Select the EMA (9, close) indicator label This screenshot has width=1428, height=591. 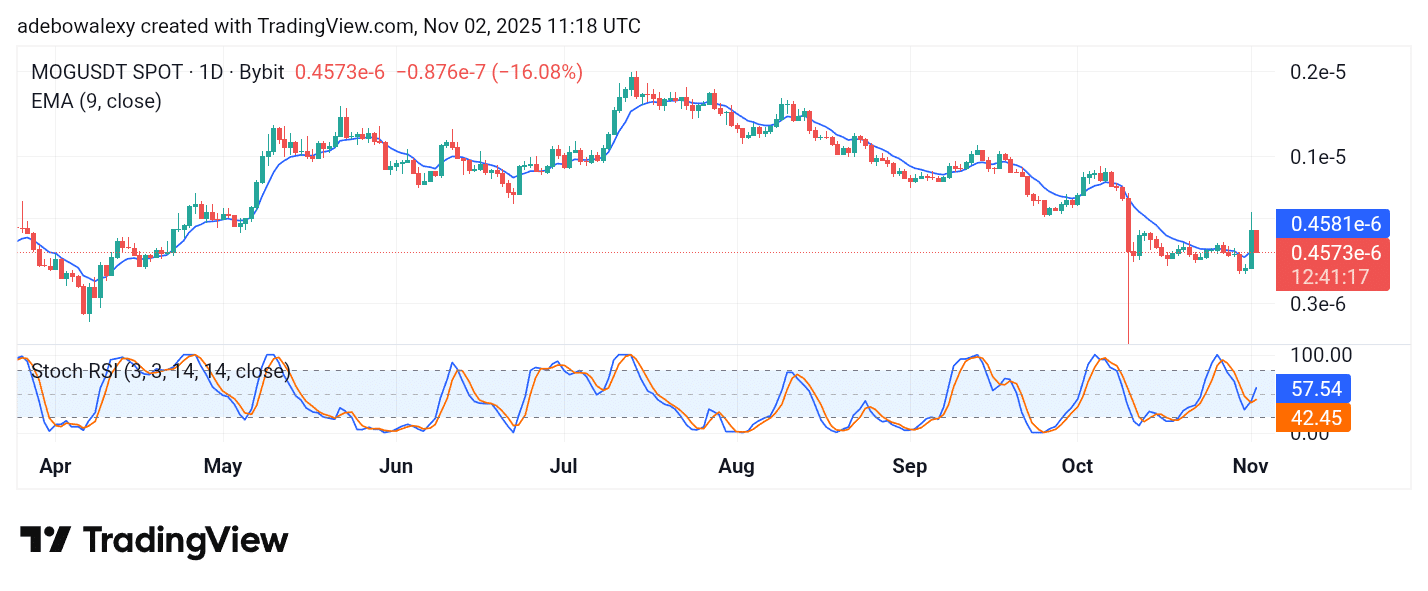[95, 100]
